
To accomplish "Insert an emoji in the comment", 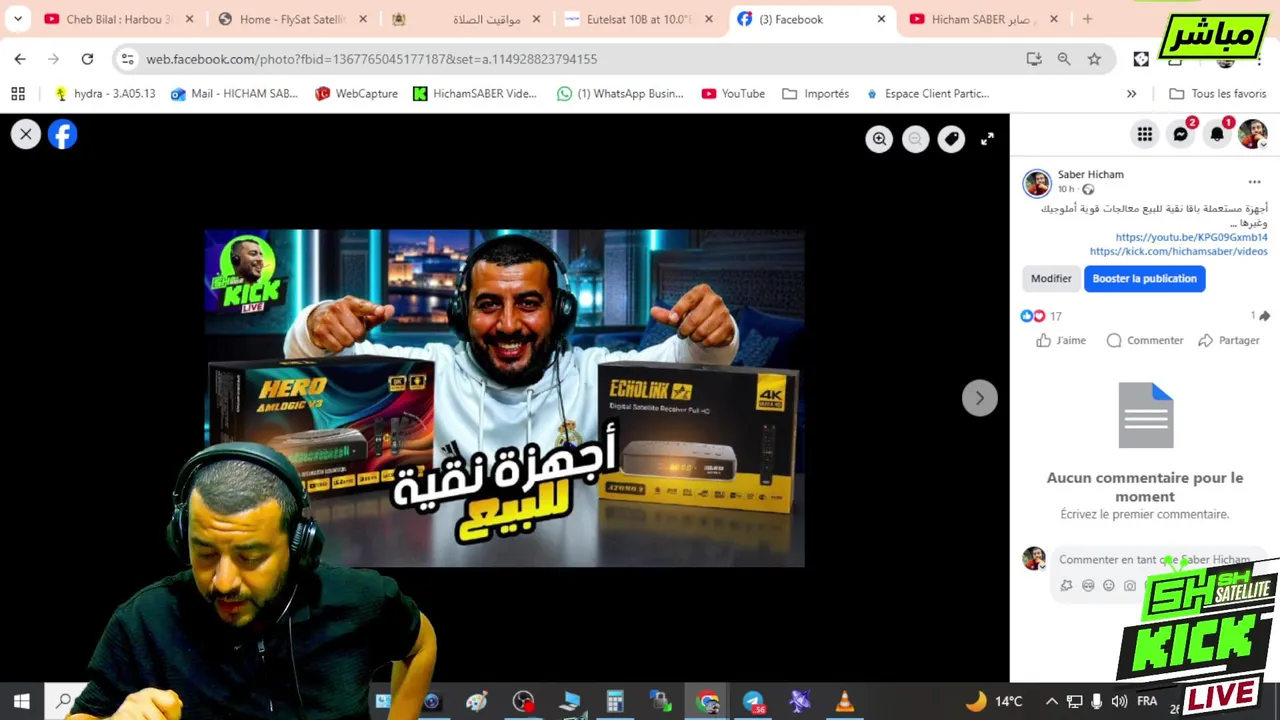I will (1108, 586).
